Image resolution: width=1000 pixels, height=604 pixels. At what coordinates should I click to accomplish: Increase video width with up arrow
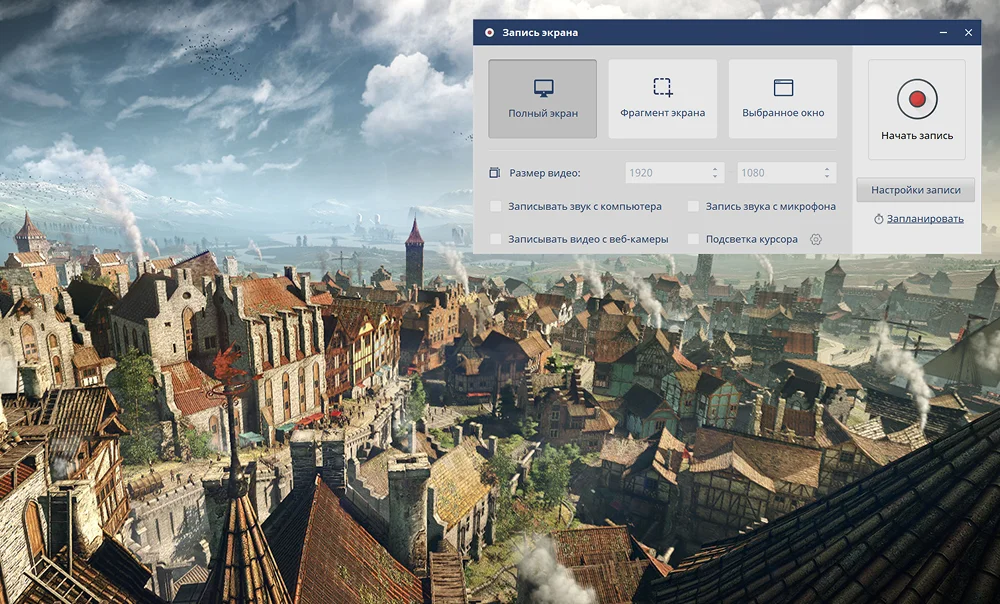tap(715, 169)
